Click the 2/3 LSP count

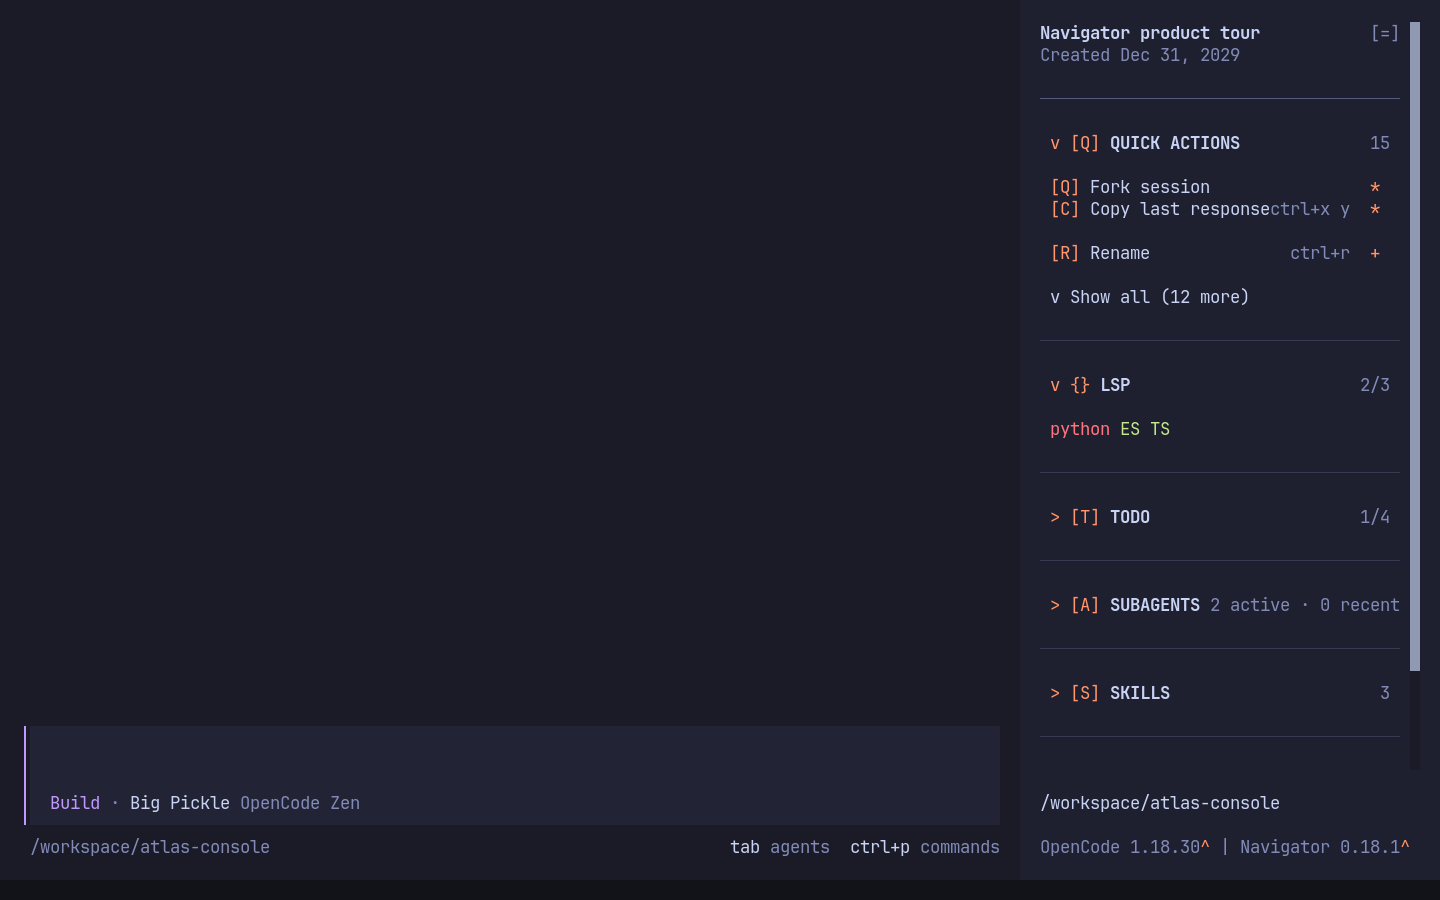coord(1375,385)
